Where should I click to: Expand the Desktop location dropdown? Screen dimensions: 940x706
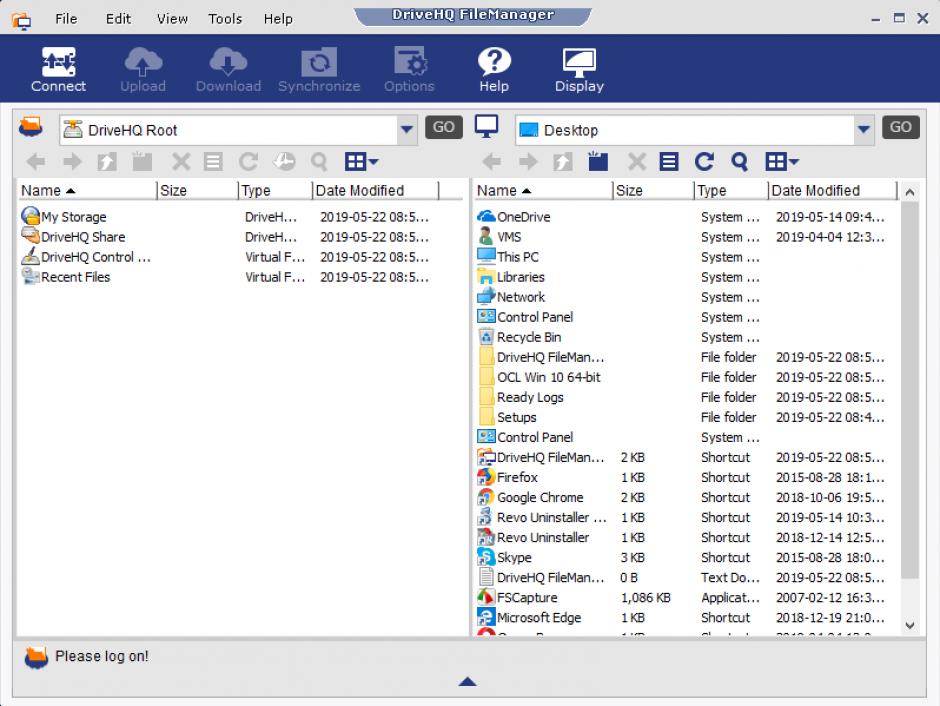pos(863,129)
